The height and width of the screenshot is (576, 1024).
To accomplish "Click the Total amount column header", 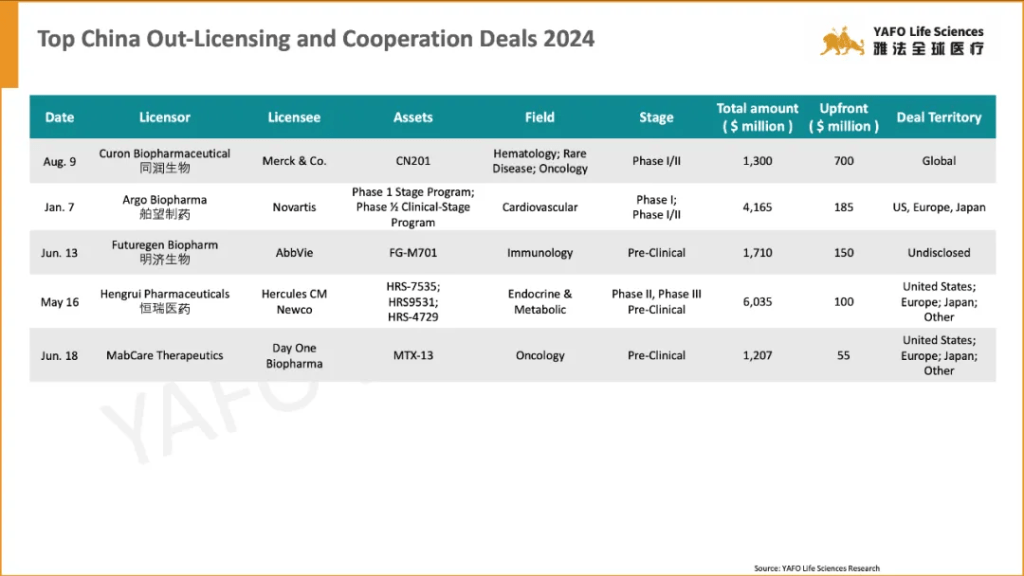I will click(x=757, y=117).
